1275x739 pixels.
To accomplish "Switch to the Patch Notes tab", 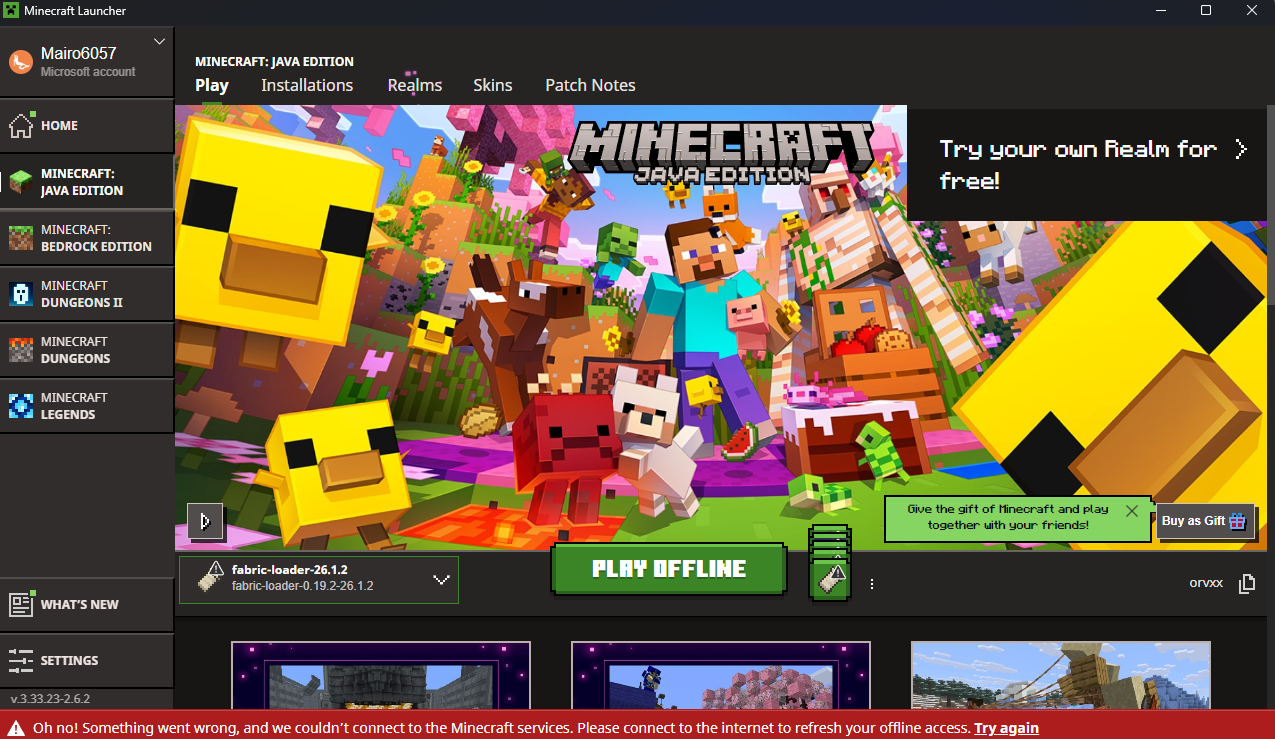I will click(x=590, y=85).
